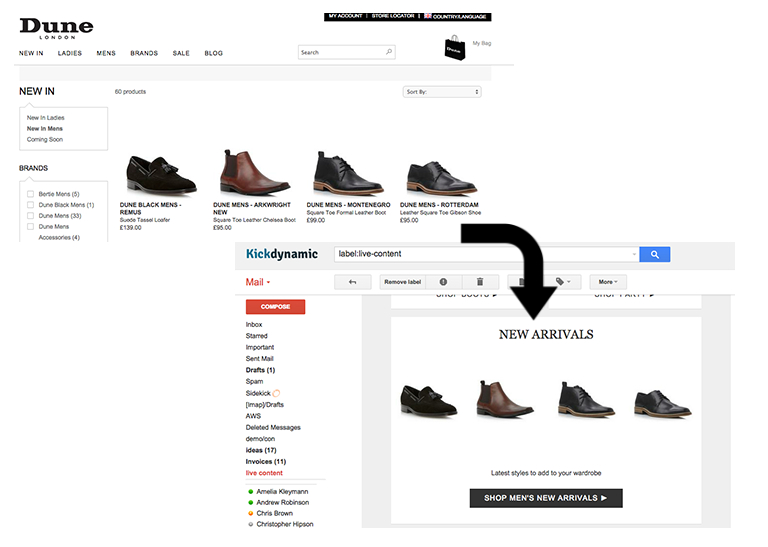Click the rightmost black Gibson shoe in email
This screenshot has width=768, height=547.
[662, 403]
